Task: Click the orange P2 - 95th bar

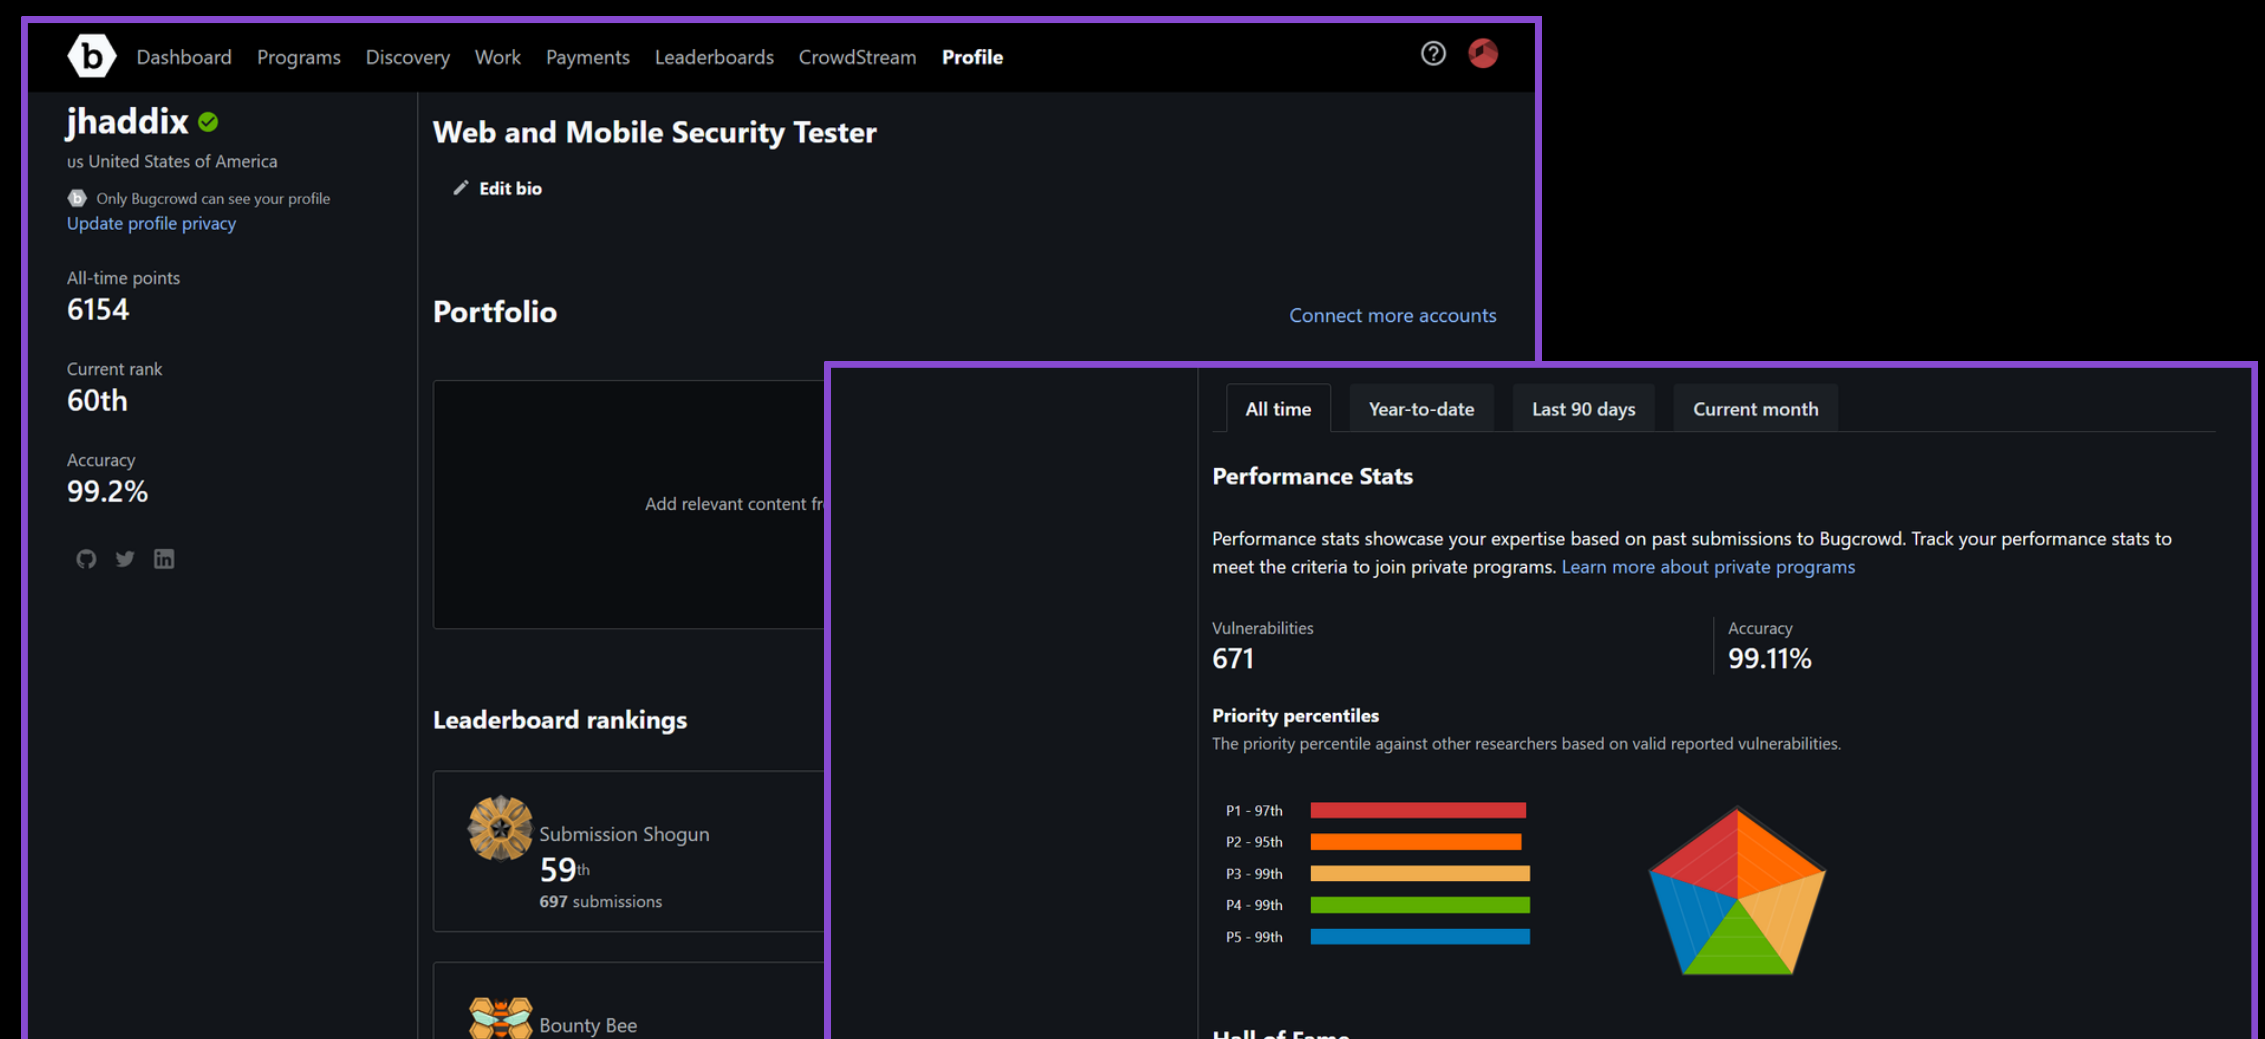Action: [1416, 842]
